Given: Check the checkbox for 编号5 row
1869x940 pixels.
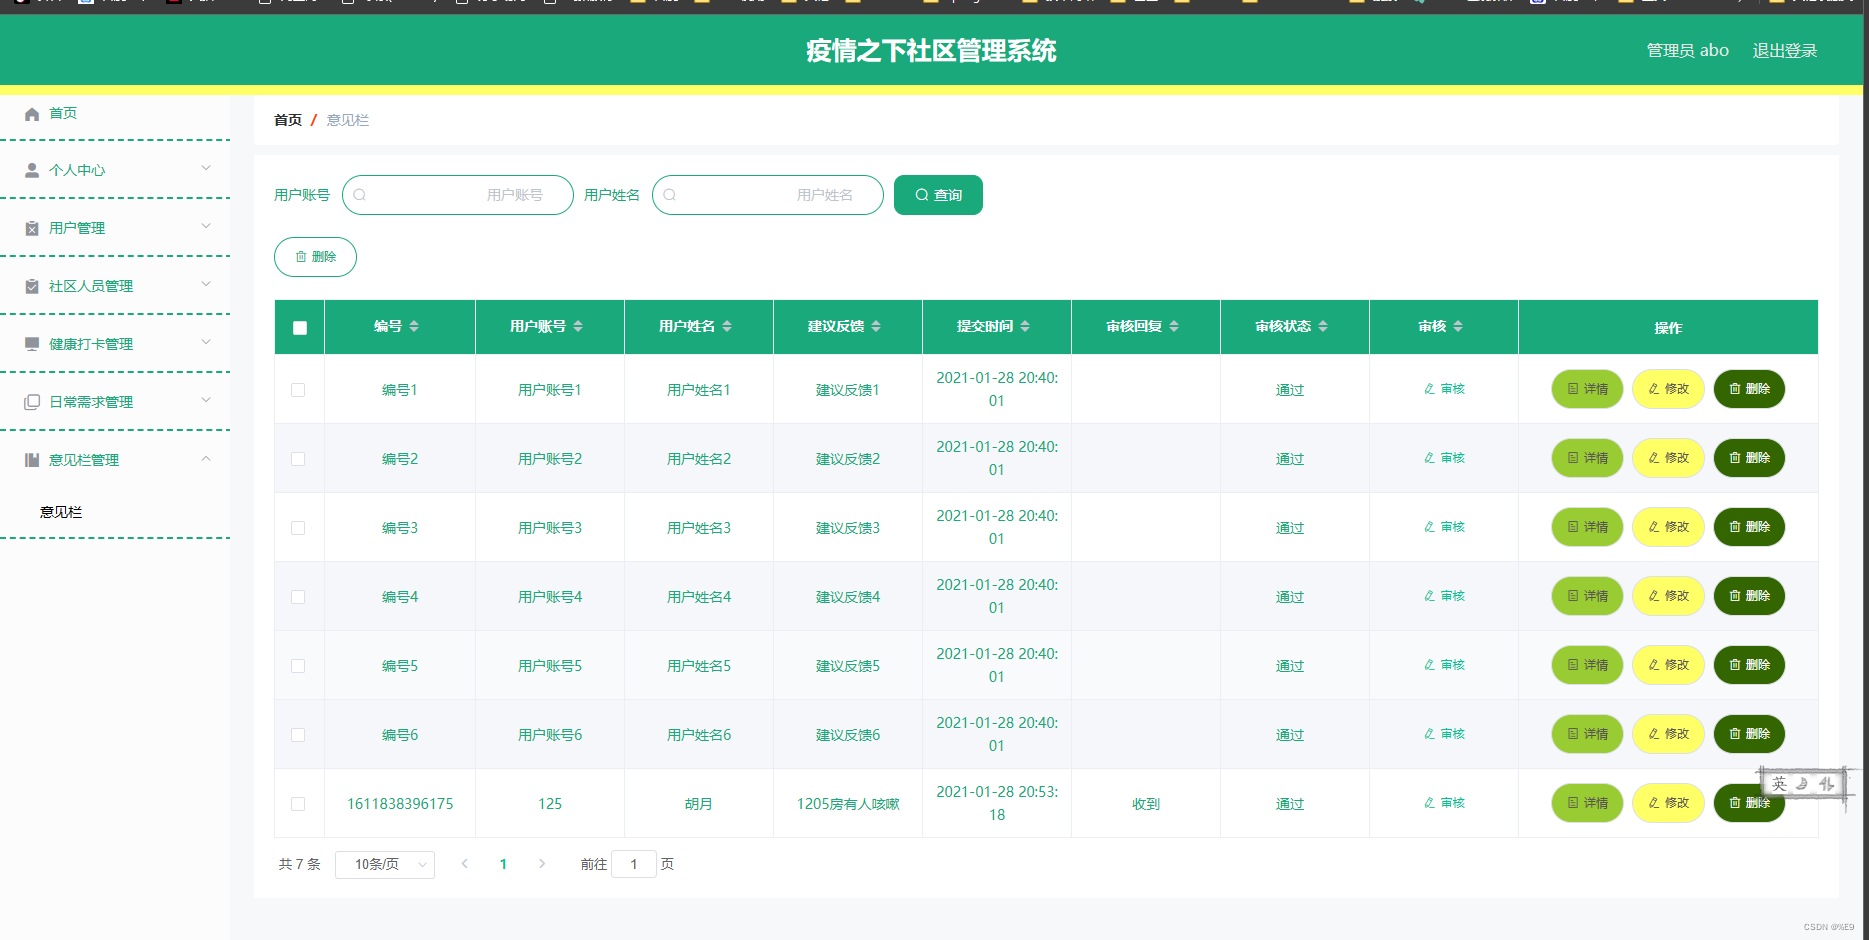Looking at the screenshot, I should [x=298, y=666].
